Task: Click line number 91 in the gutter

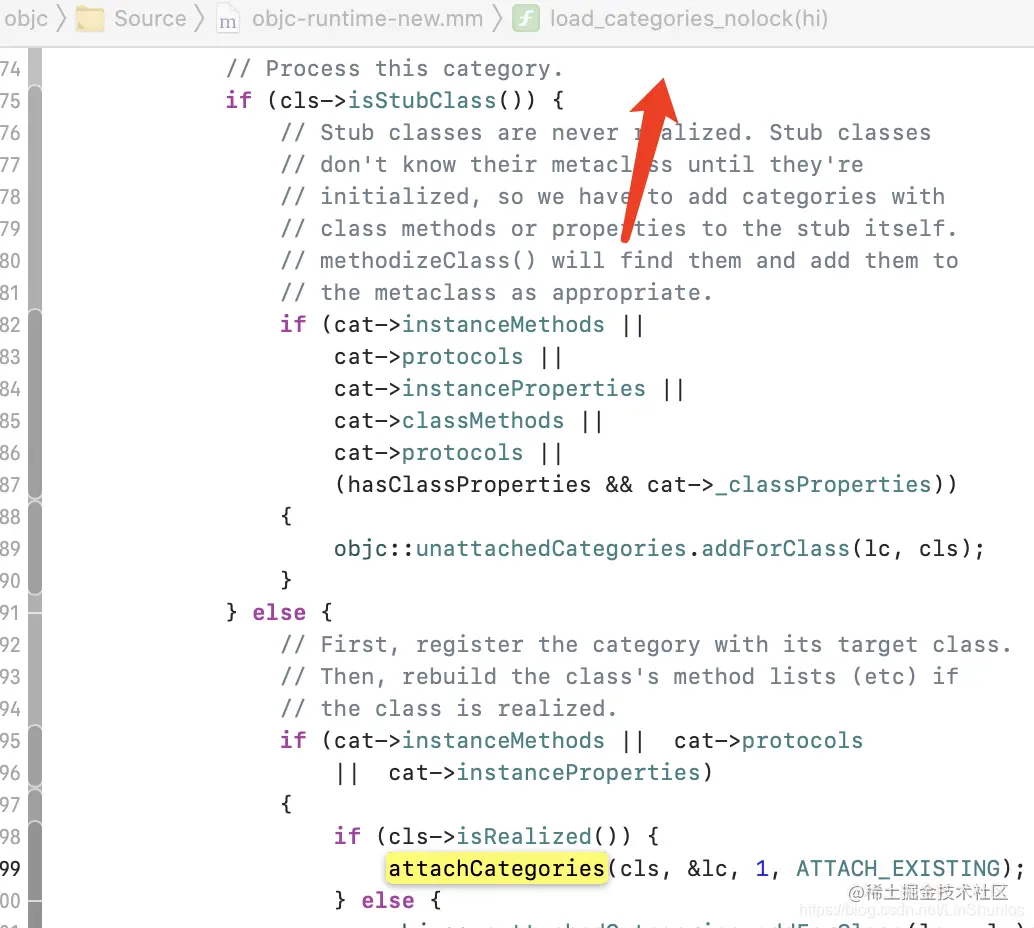Action: 10,613
